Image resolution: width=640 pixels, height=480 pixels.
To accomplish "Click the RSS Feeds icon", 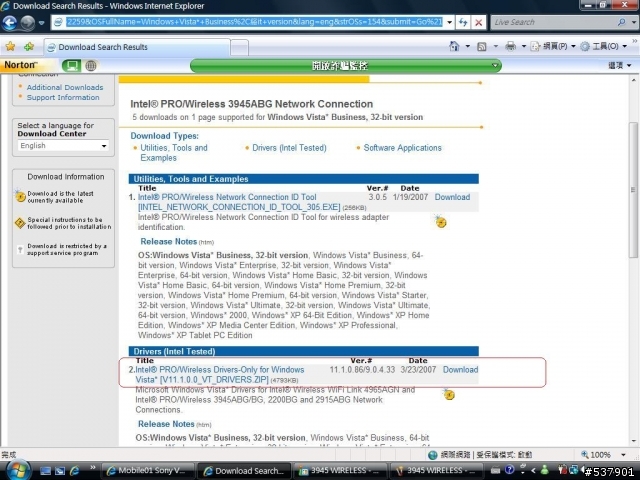I will [482, 47].
